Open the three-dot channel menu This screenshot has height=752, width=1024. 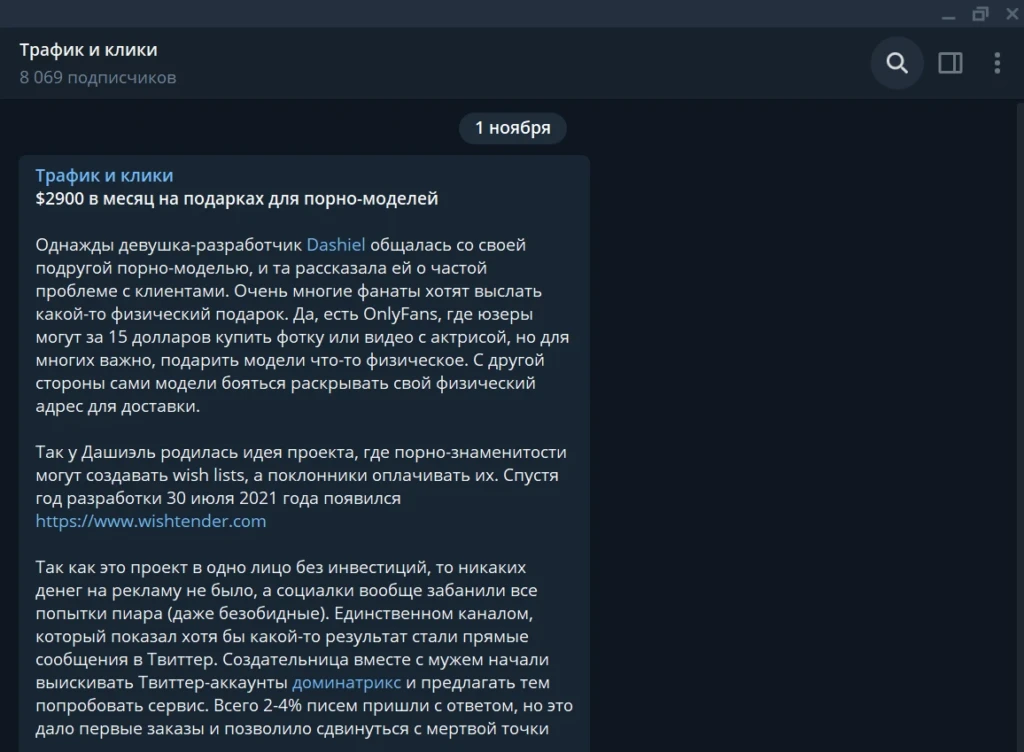[997, 63]
